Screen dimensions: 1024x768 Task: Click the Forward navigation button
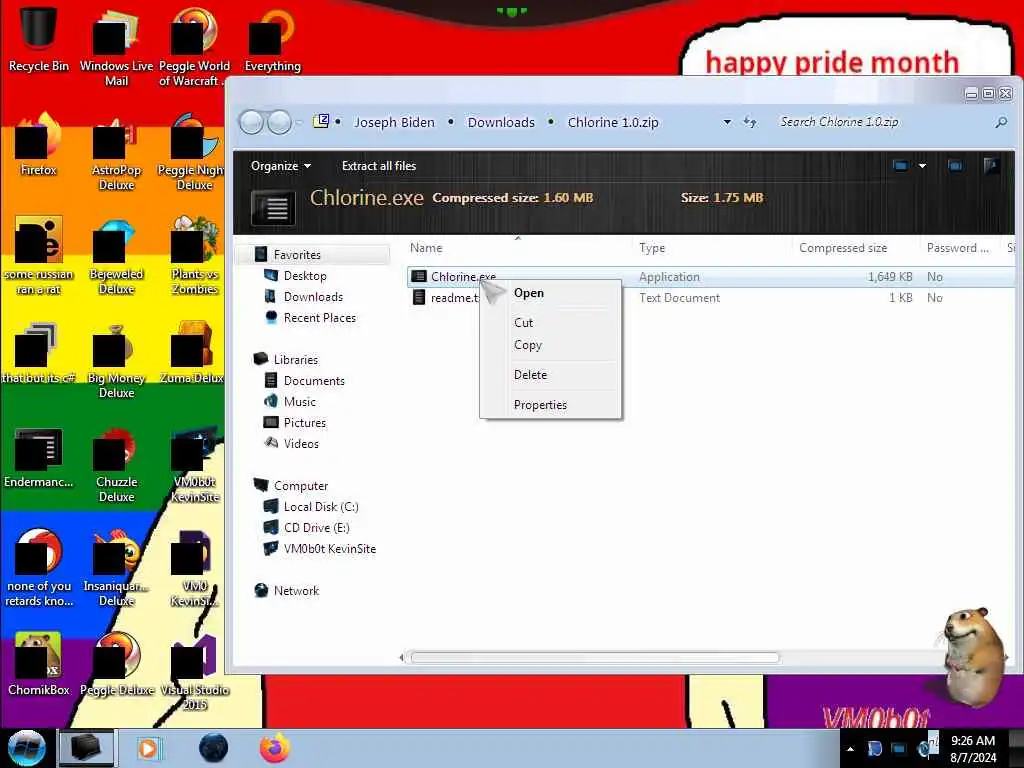pos(280,122)
